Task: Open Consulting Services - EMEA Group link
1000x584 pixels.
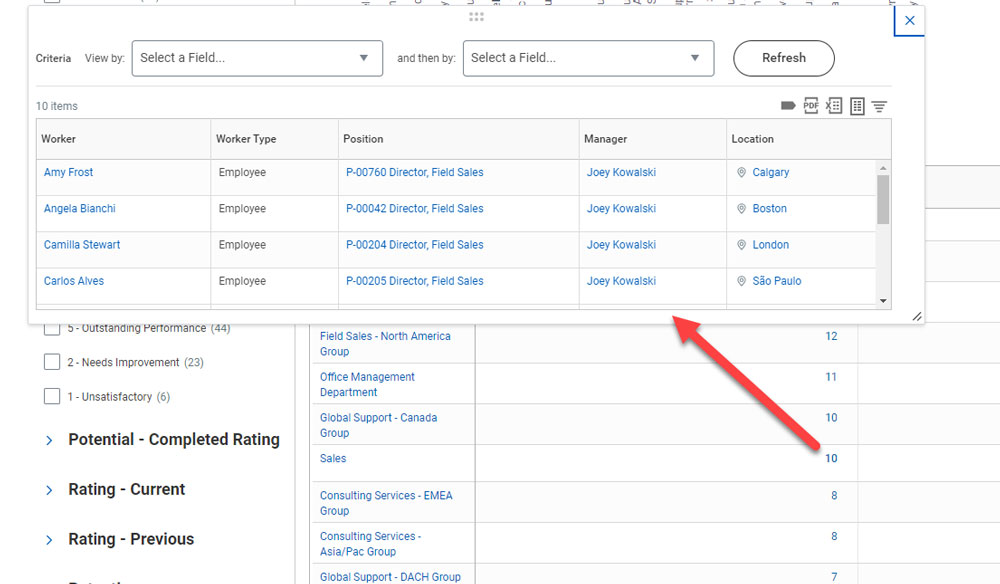Action: pyautogui.click(x=386, y=503)
